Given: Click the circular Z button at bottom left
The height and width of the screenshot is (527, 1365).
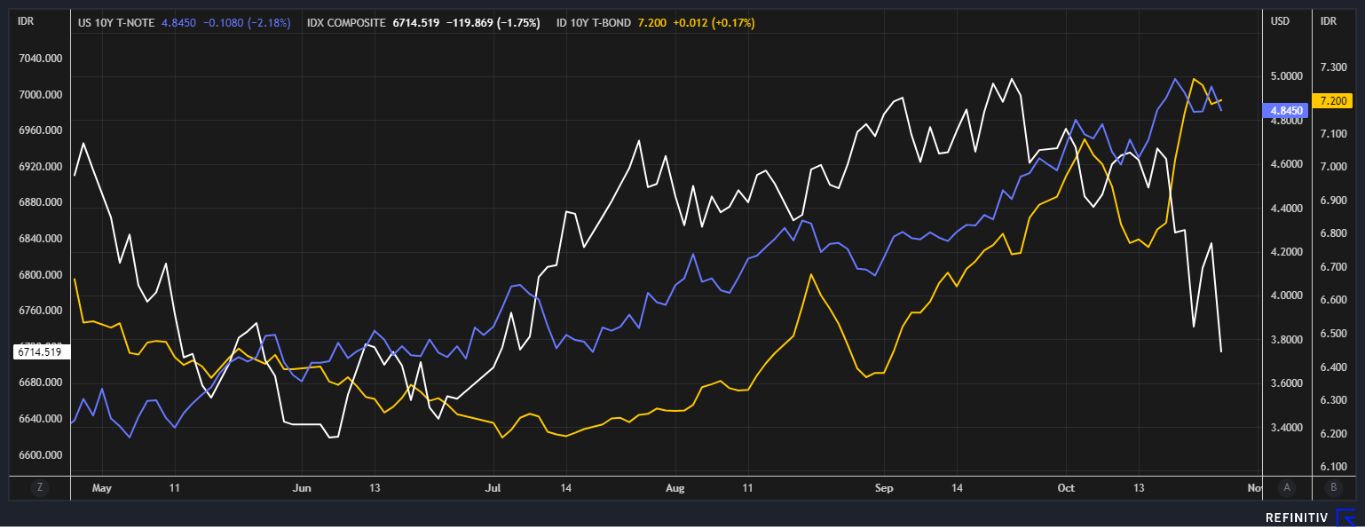Looking at the screenshot, I should [39, 488].
